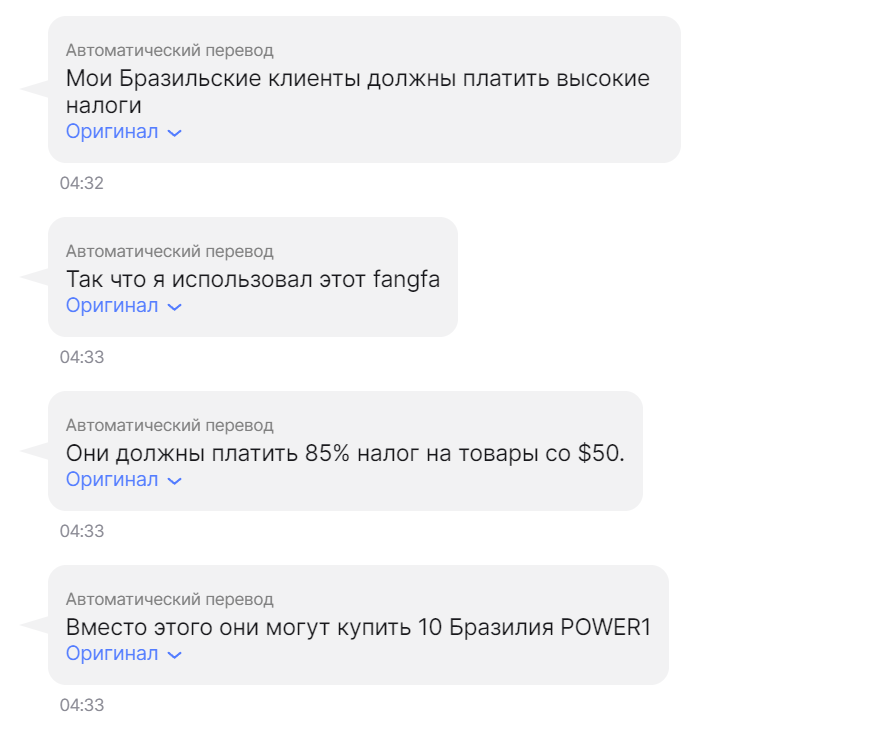The height and width of the screenshot is (734, 875).
Task: Click the 04:32 timestamp
Action: coord(82,183)
